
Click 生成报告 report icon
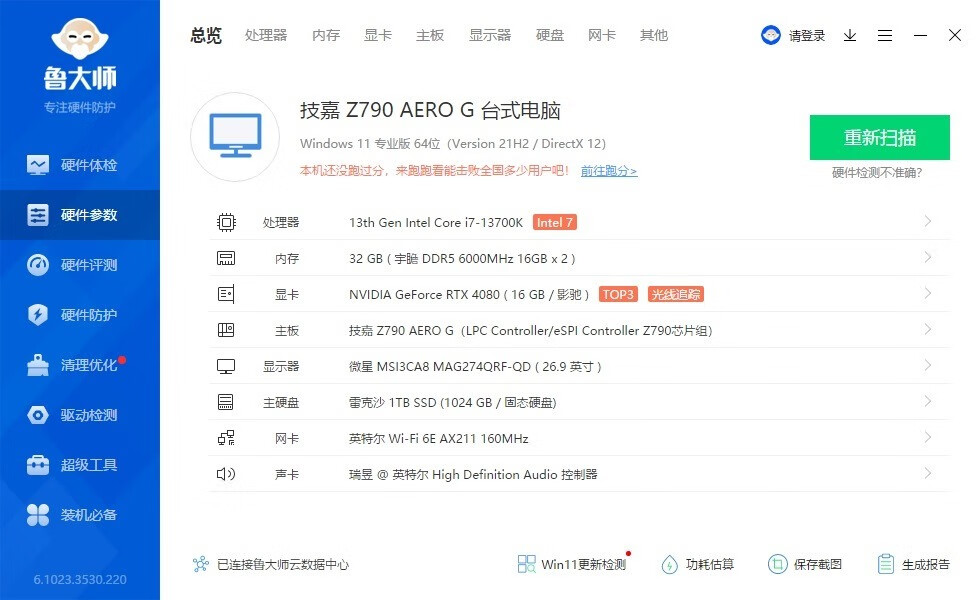coord(885,564)
